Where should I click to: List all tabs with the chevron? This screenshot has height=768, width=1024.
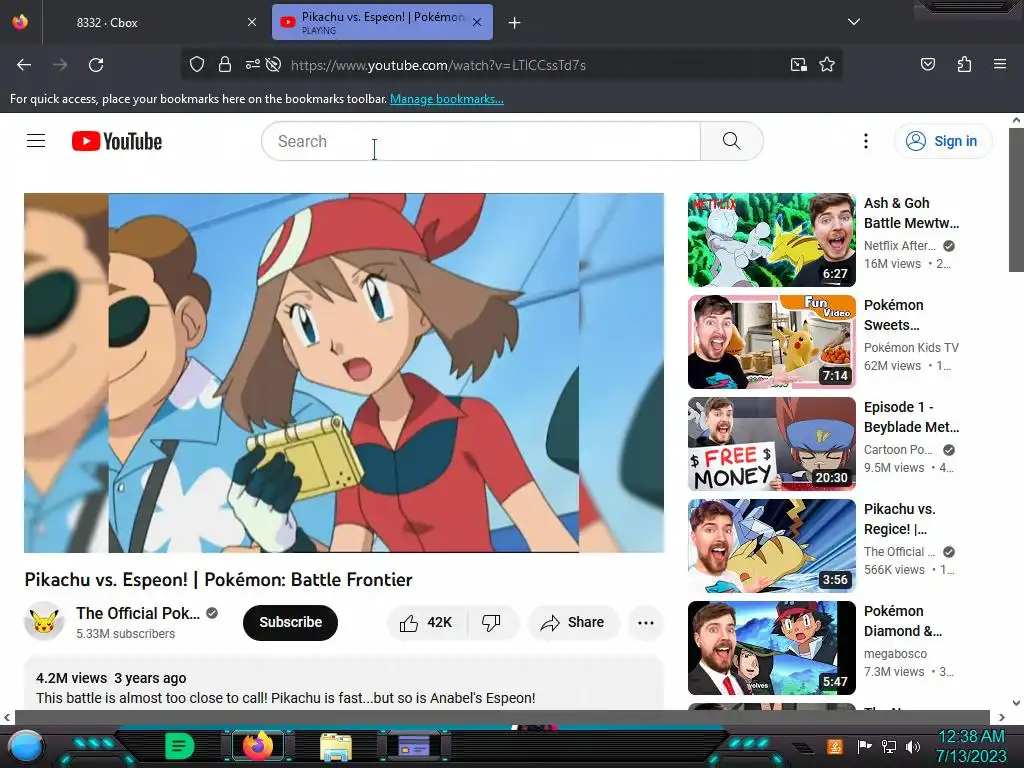coord(854,22)
